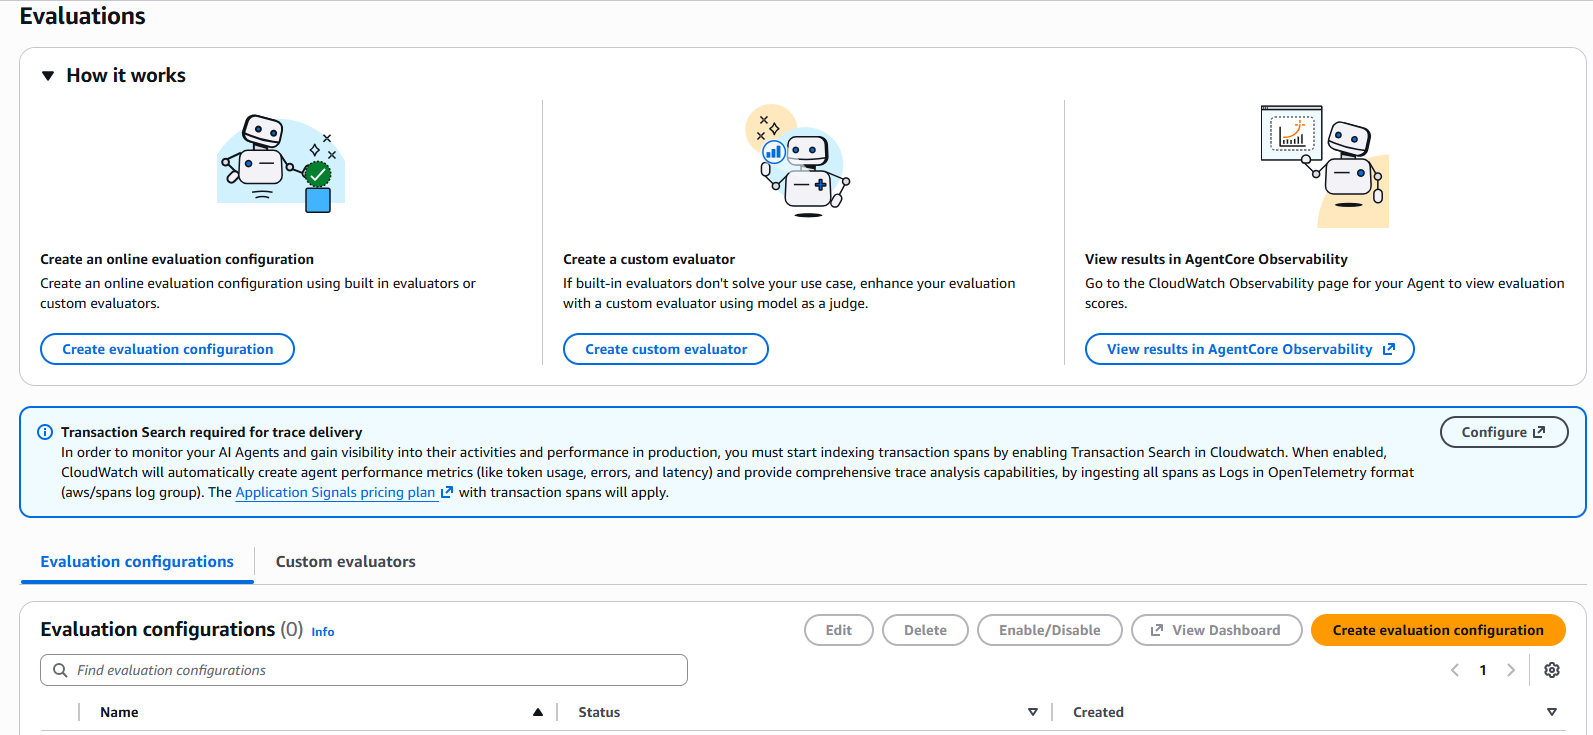Click Create evaluation configuration outline button

(x=167, y=349)
